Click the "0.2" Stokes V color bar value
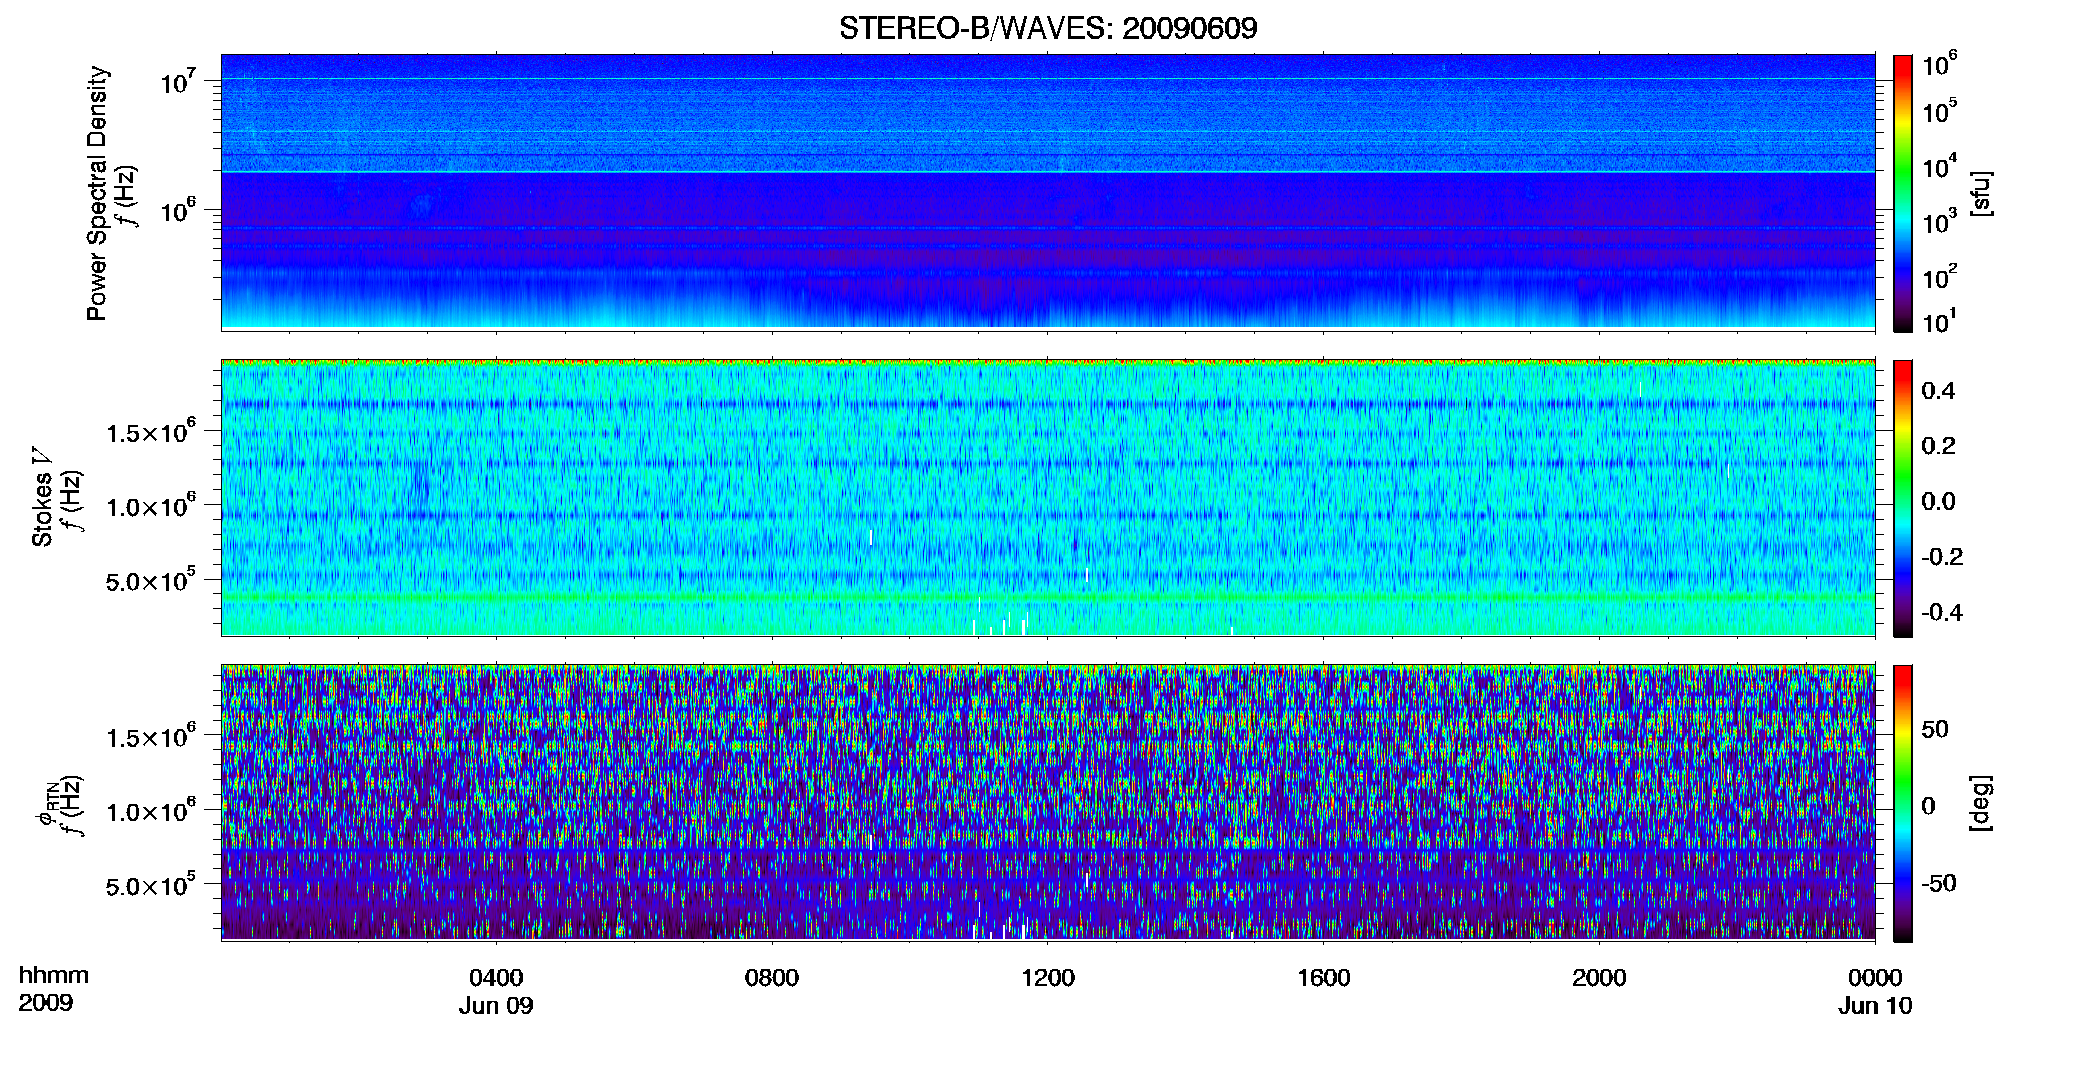This screenshot has width=2096, height=1080. pyautogui.click(x=1938, y=446)
